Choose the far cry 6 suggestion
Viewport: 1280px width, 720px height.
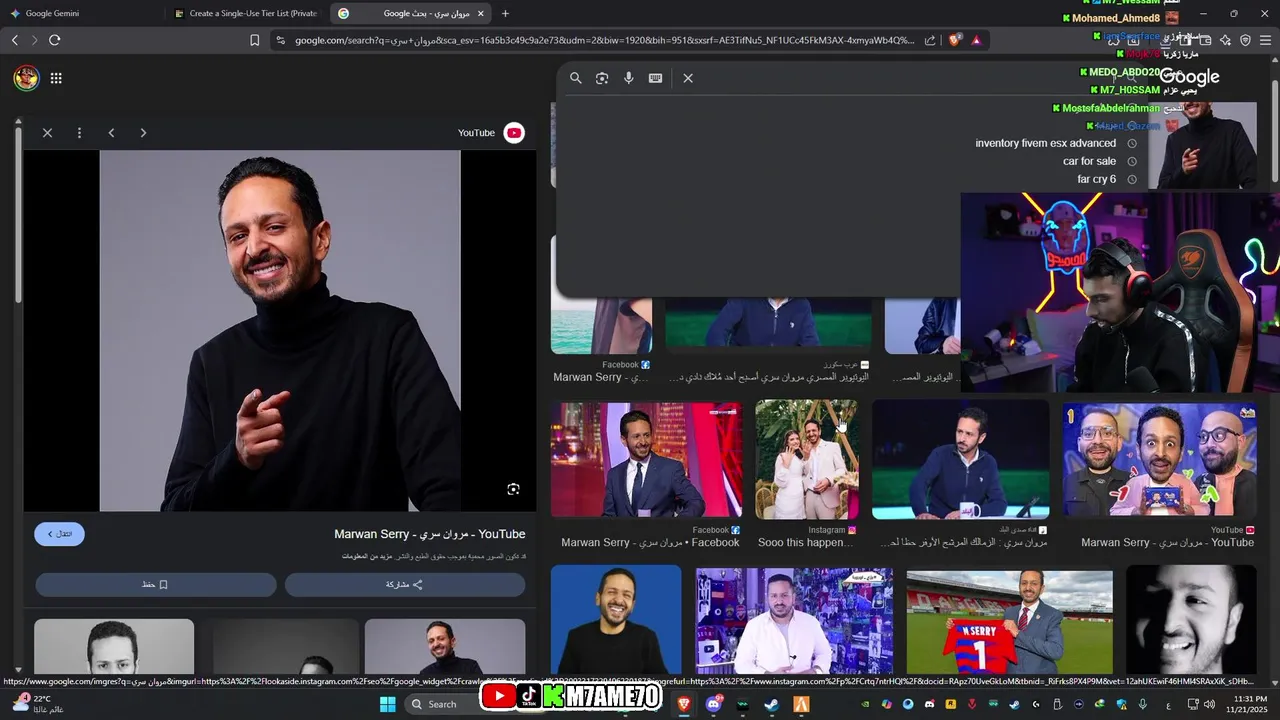tap(1096, 179)
